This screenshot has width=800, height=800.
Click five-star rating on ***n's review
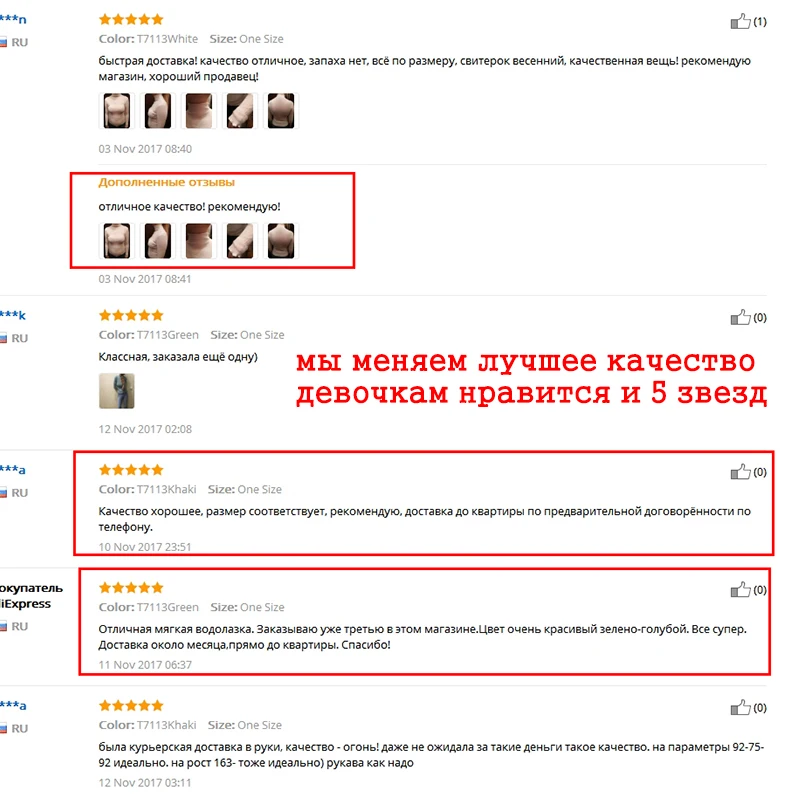(x=131, y=19)
